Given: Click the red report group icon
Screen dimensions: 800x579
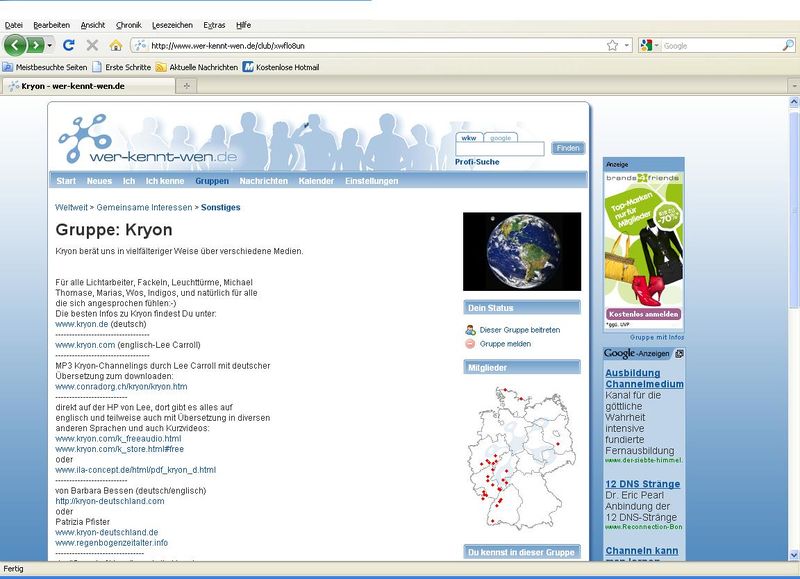Looking at the screenshot, I should point(470,344).
